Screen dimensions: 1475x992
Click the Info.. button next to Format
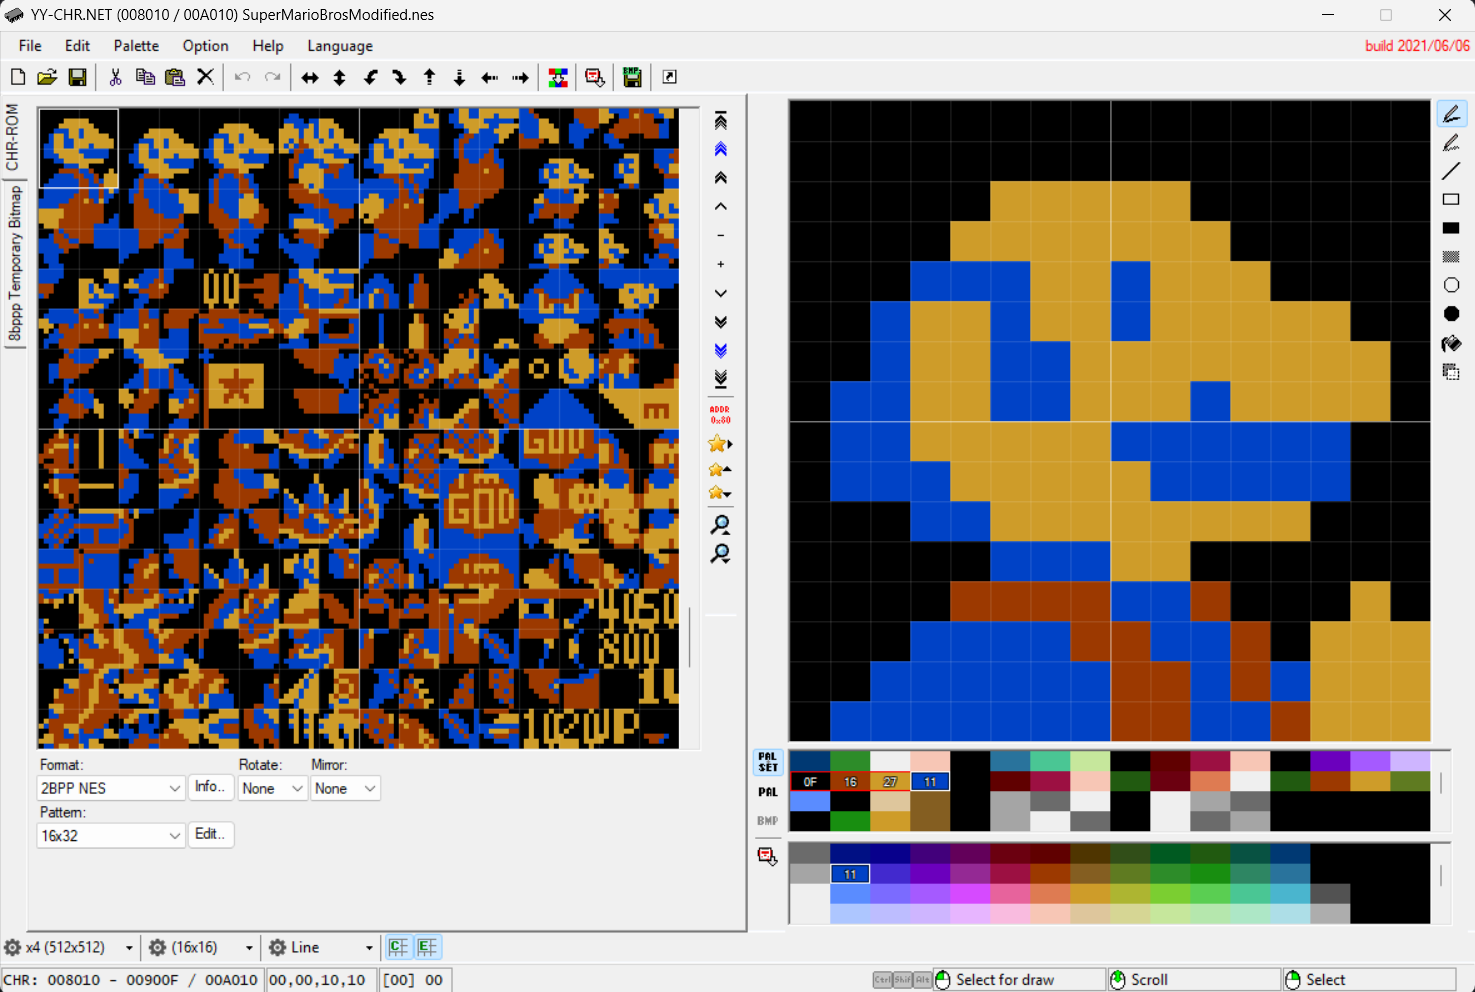tap(211, 787)
